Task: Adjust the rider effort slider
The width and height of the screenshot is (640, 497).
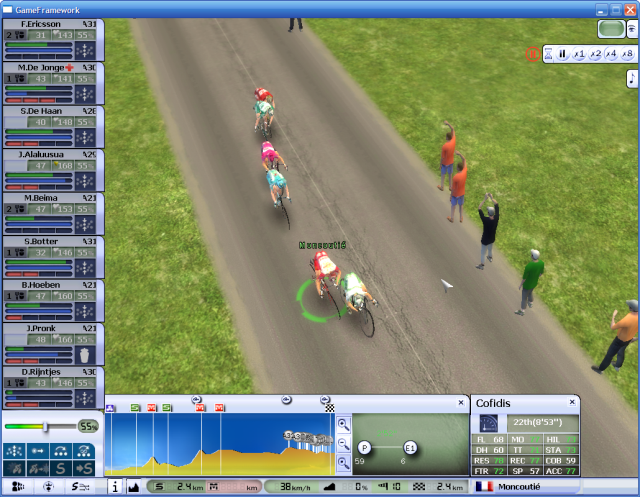Action: click(x=45, y=426)
